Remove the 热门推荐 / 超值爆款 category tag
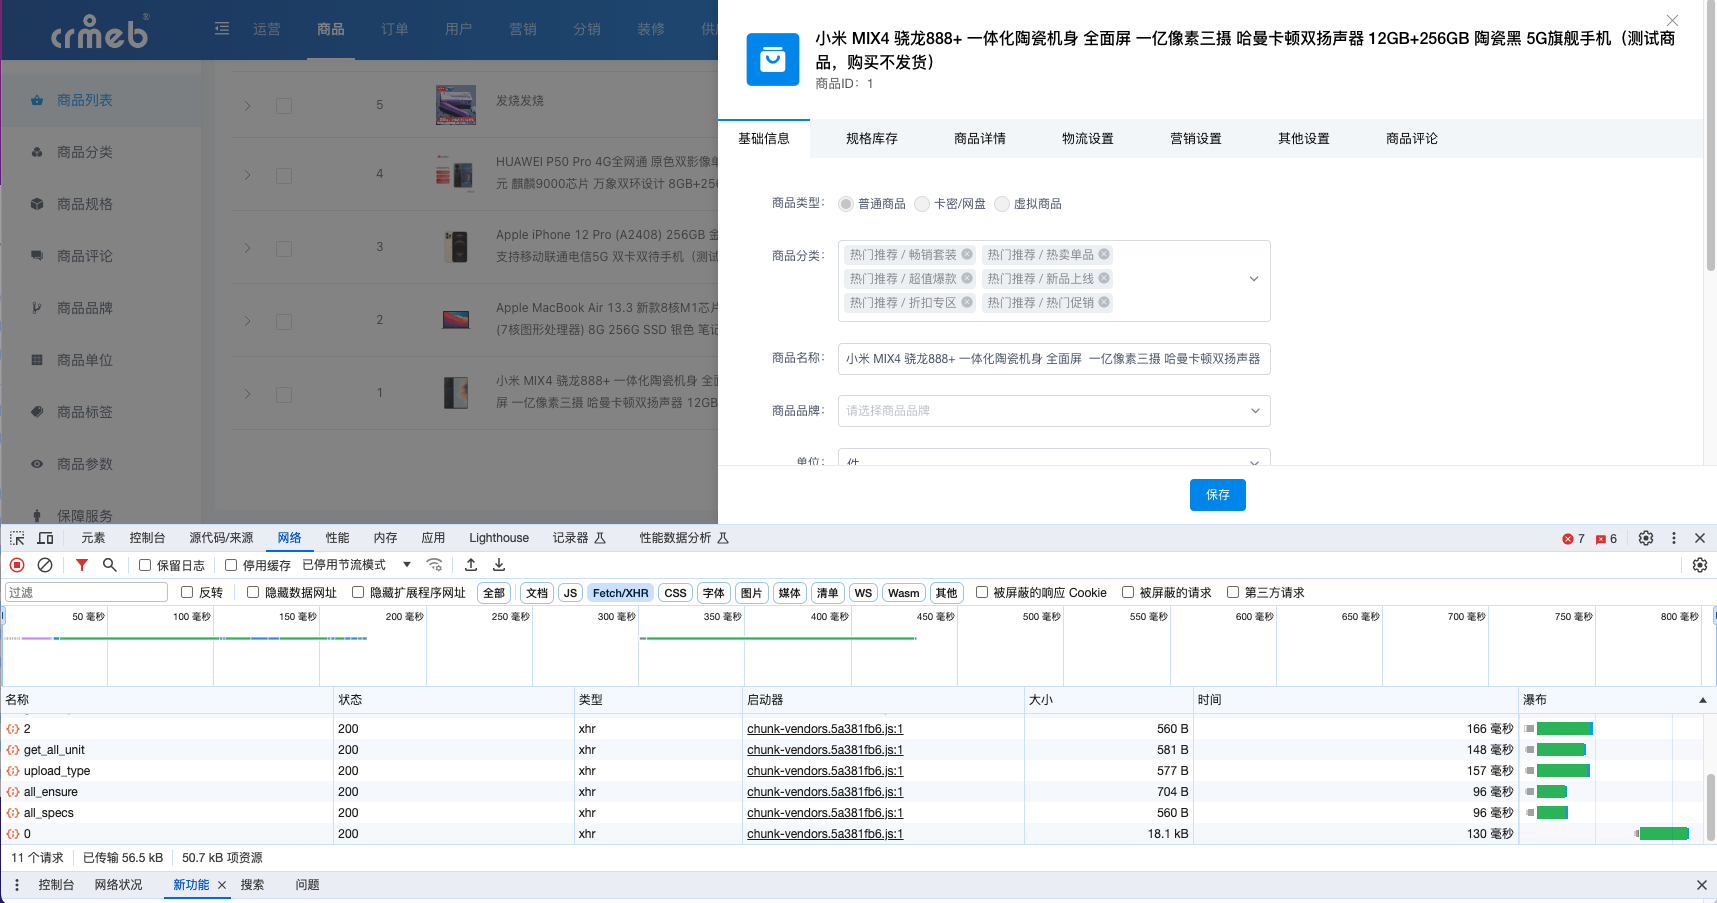Viewport: 1717px width, 903px height. tap(967, 279)
